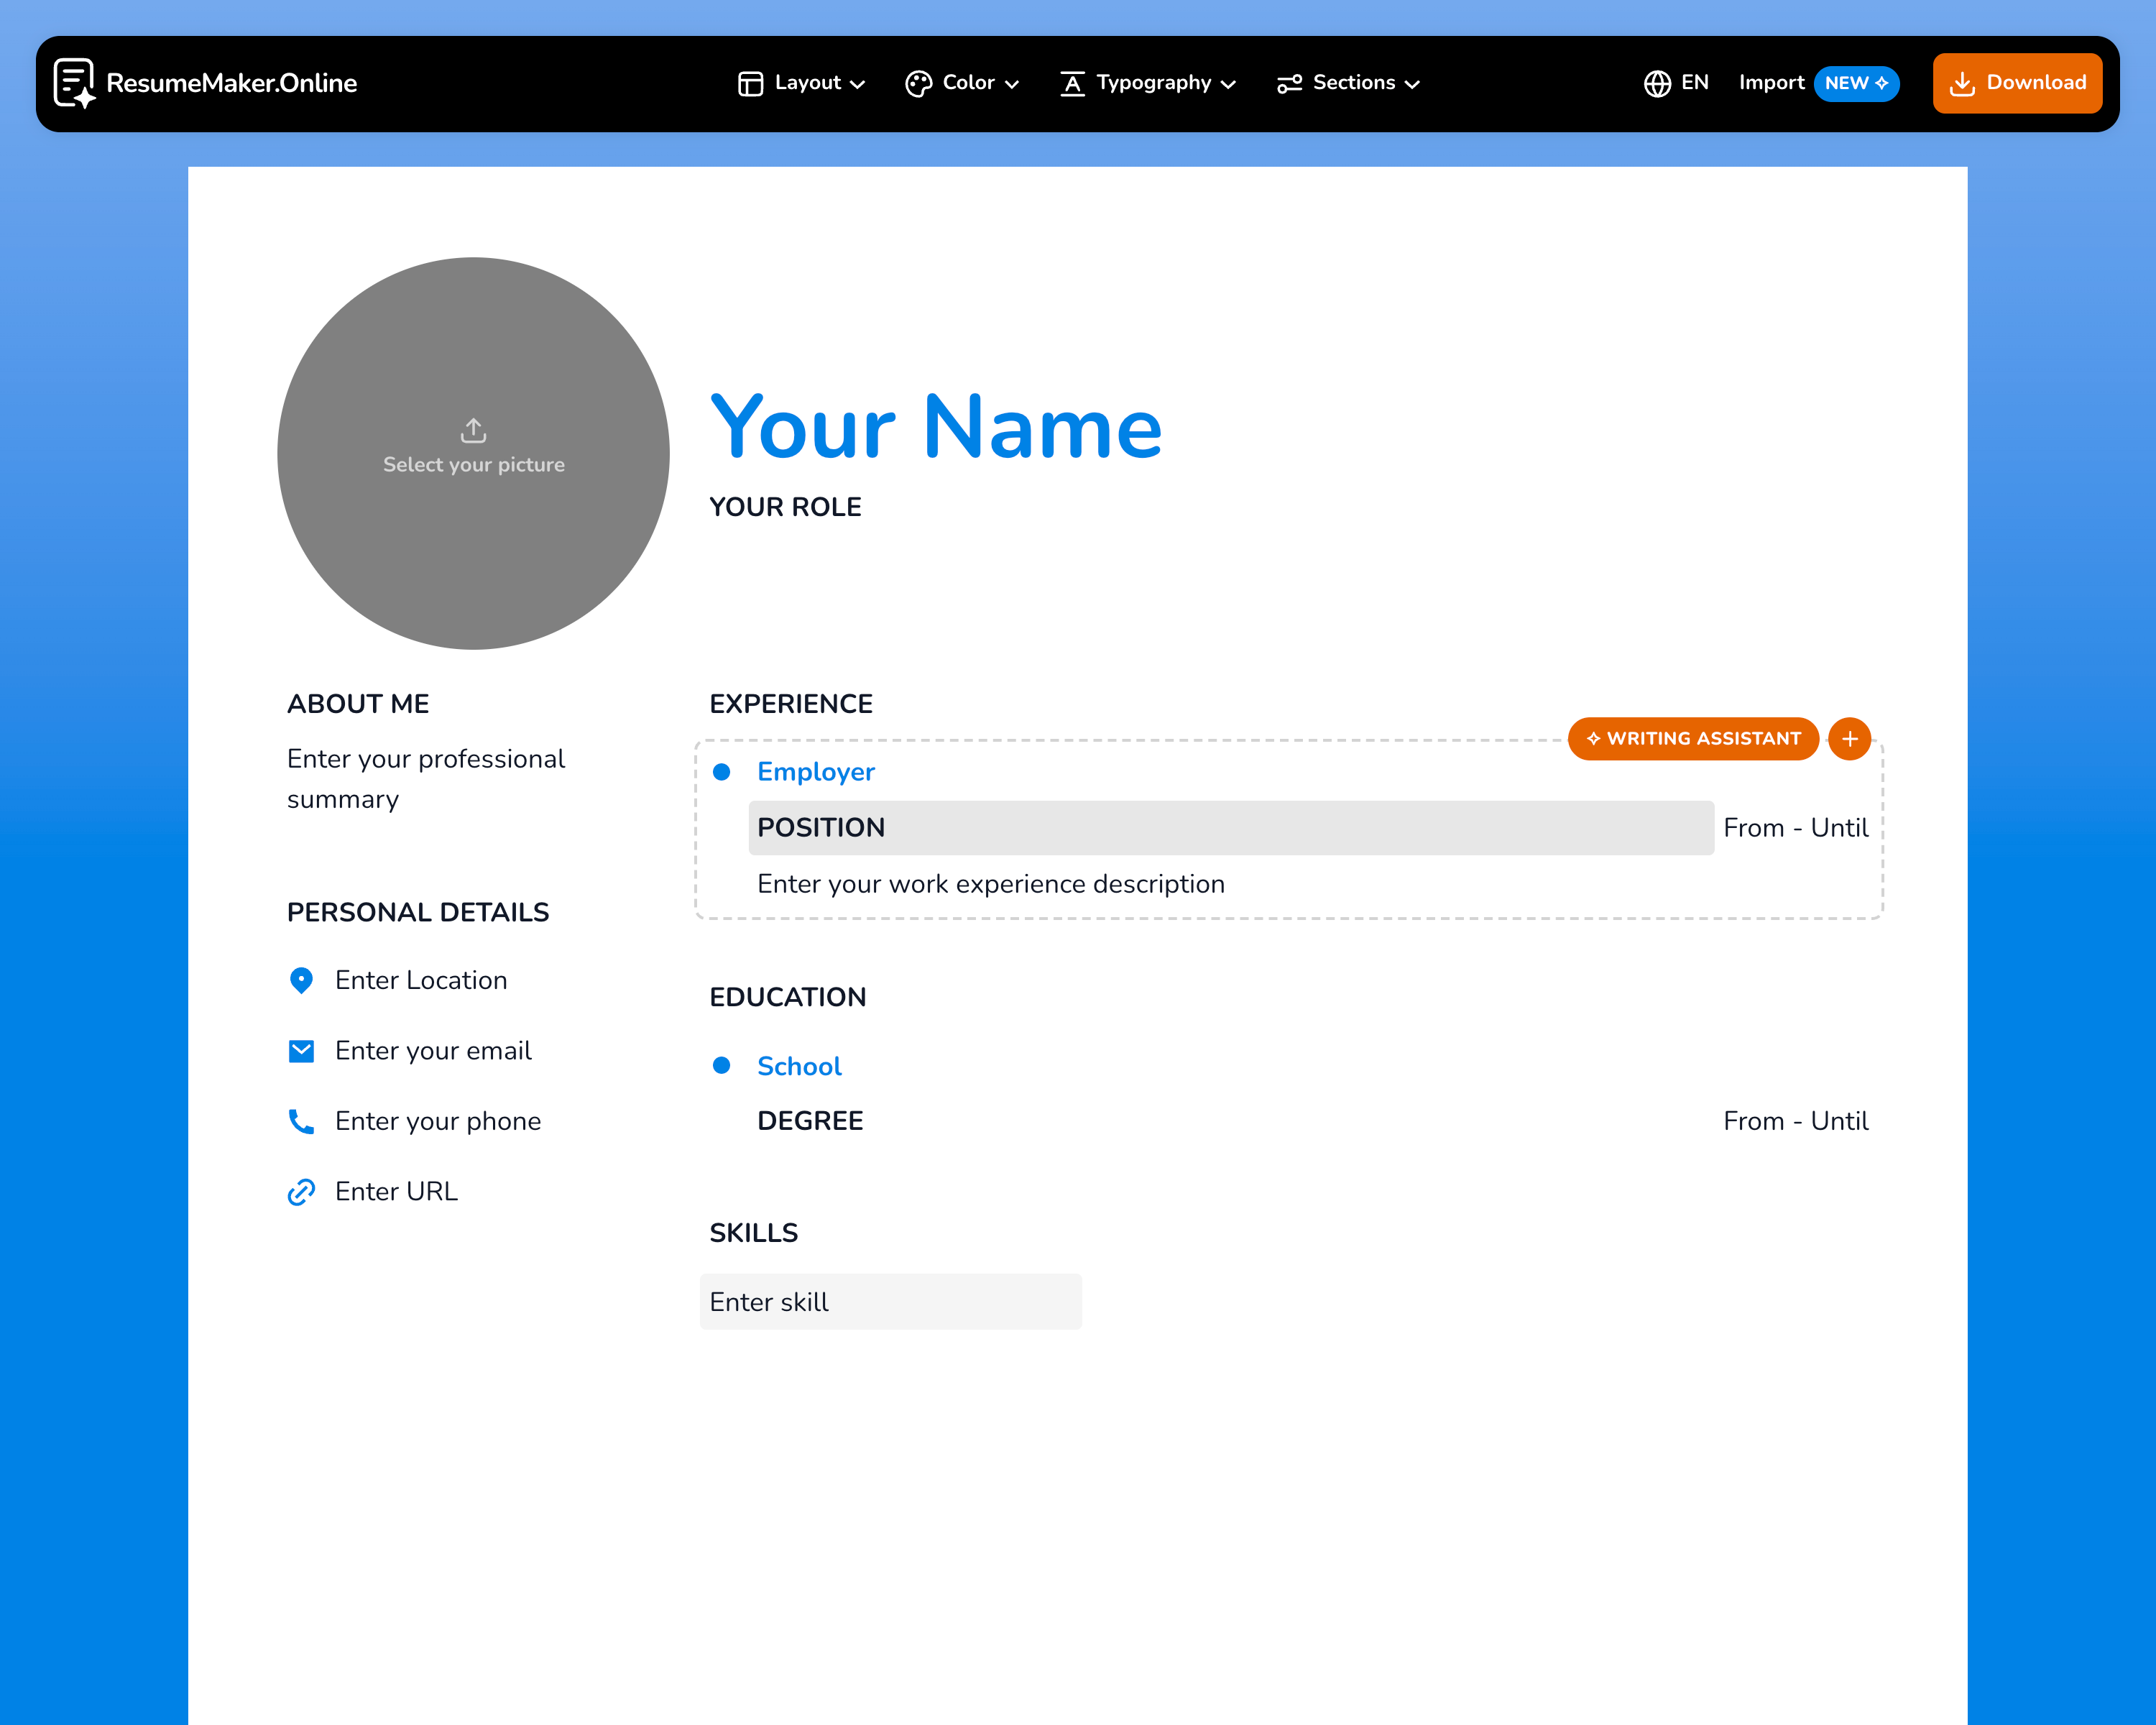This screenshot has height=1725, width=2156.
Task: Click the POSITION field
Action: tap(1231, 828)
